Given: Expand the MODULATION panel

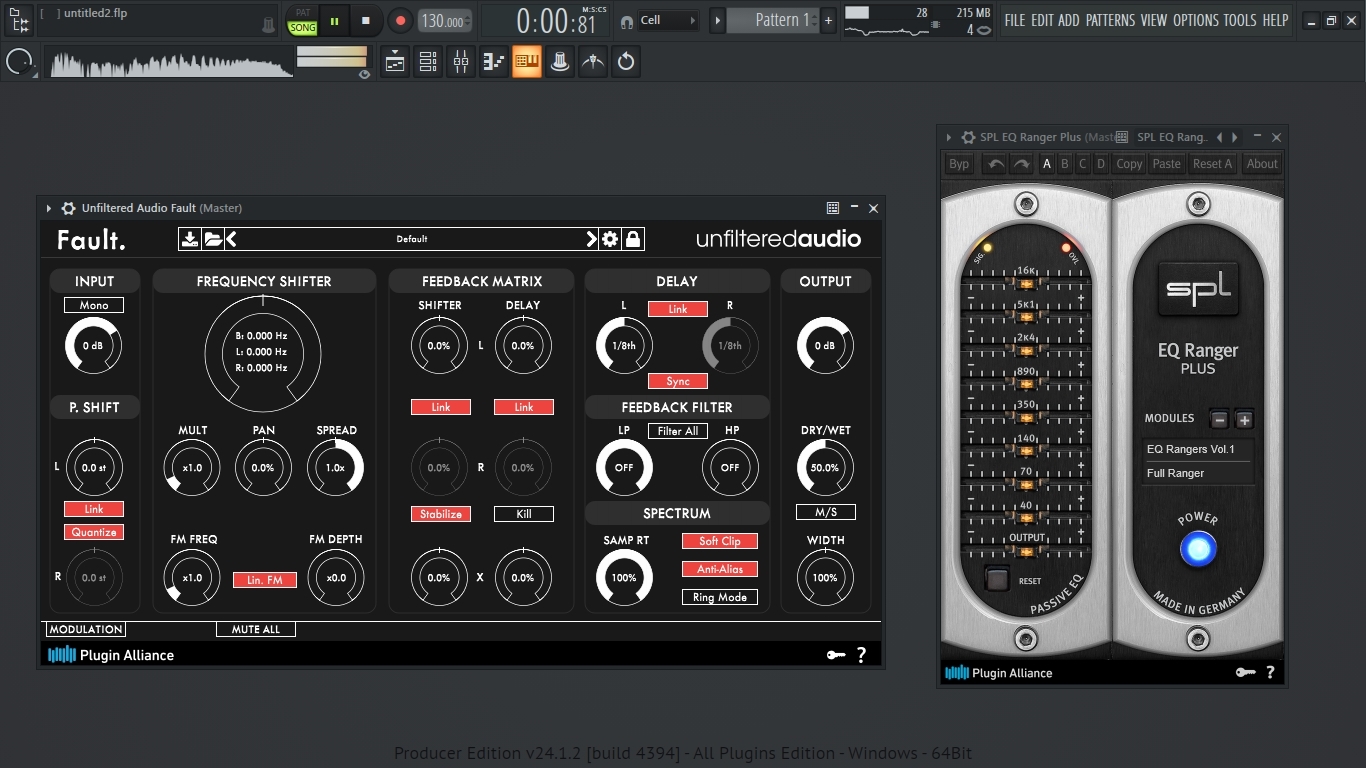Looking at the screenshot, I should click(x=86, y=629).
